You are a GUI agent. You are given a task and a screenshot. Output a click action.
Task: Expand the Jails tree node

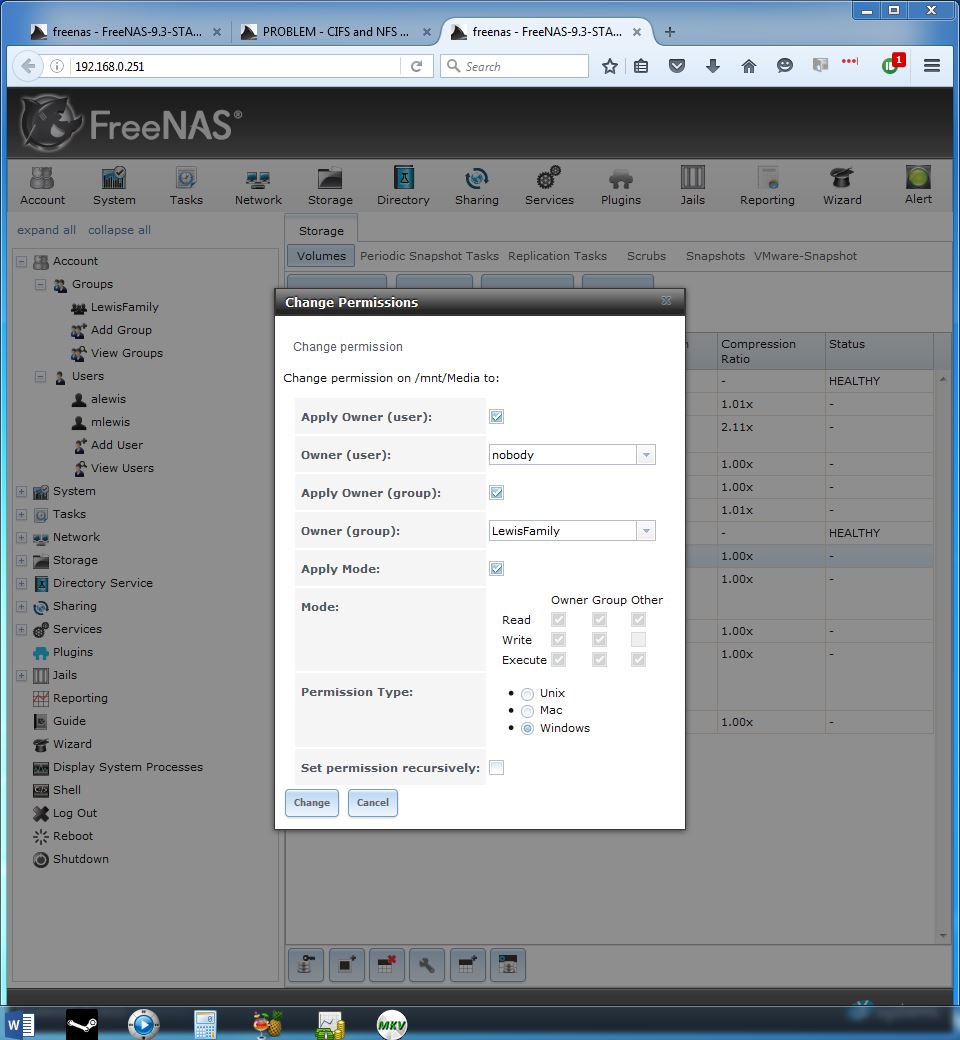click(x=21, y=675)
